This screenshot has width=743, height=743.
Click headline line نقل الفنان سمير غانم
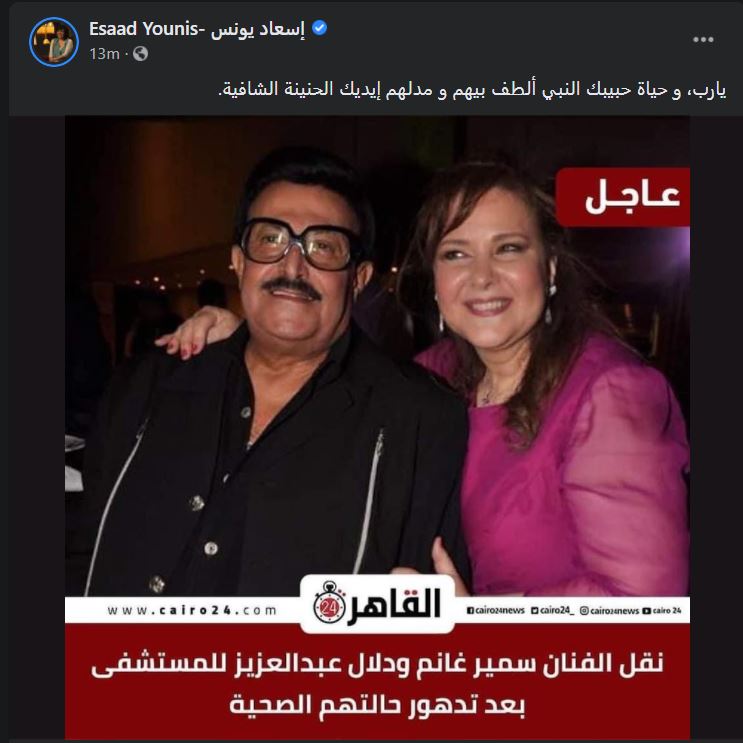pyautogui.click(x=377, y=664)
